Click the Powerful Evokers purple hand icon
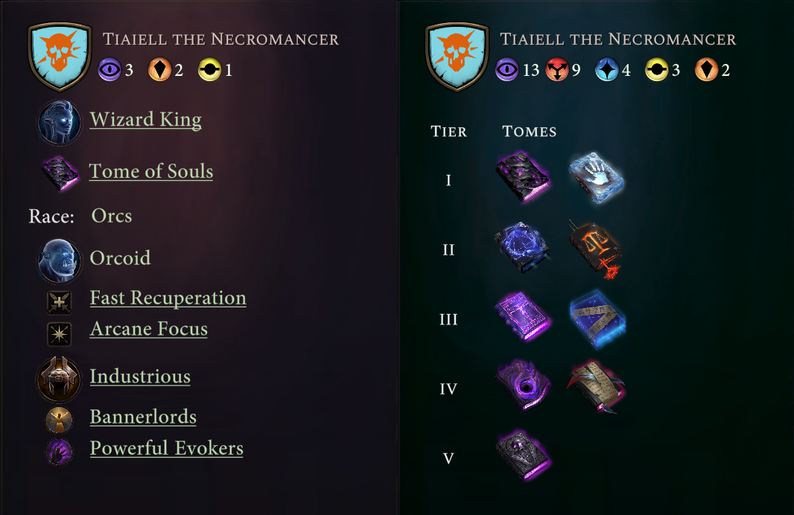The width and height of the screenshot is (794, 515). [x=59, y=450]
